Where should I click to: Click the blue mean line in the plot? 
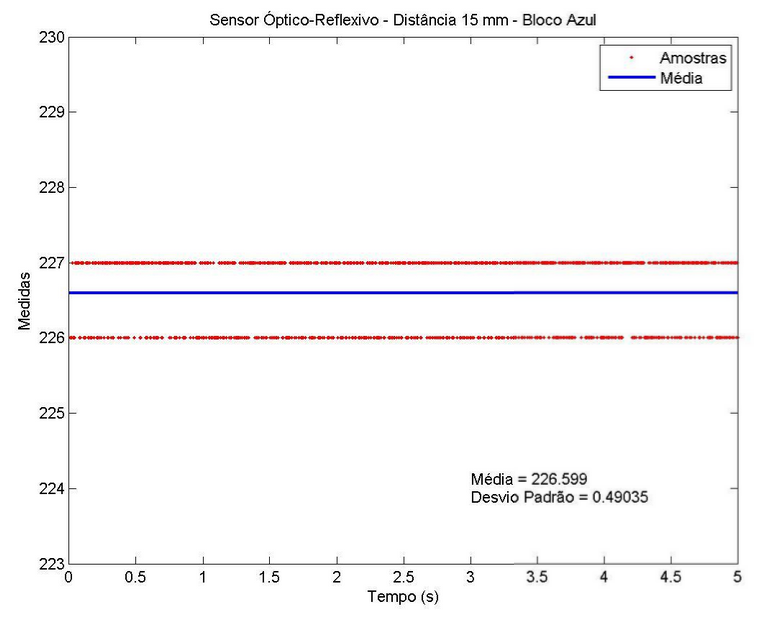coord(403,293)
